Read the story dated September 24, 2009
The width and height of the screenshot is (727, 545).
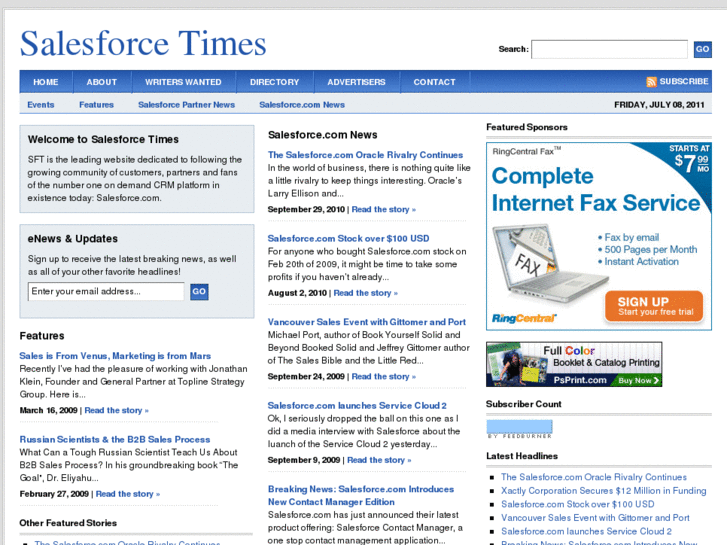pyautogui.click(x=383, y=377)
